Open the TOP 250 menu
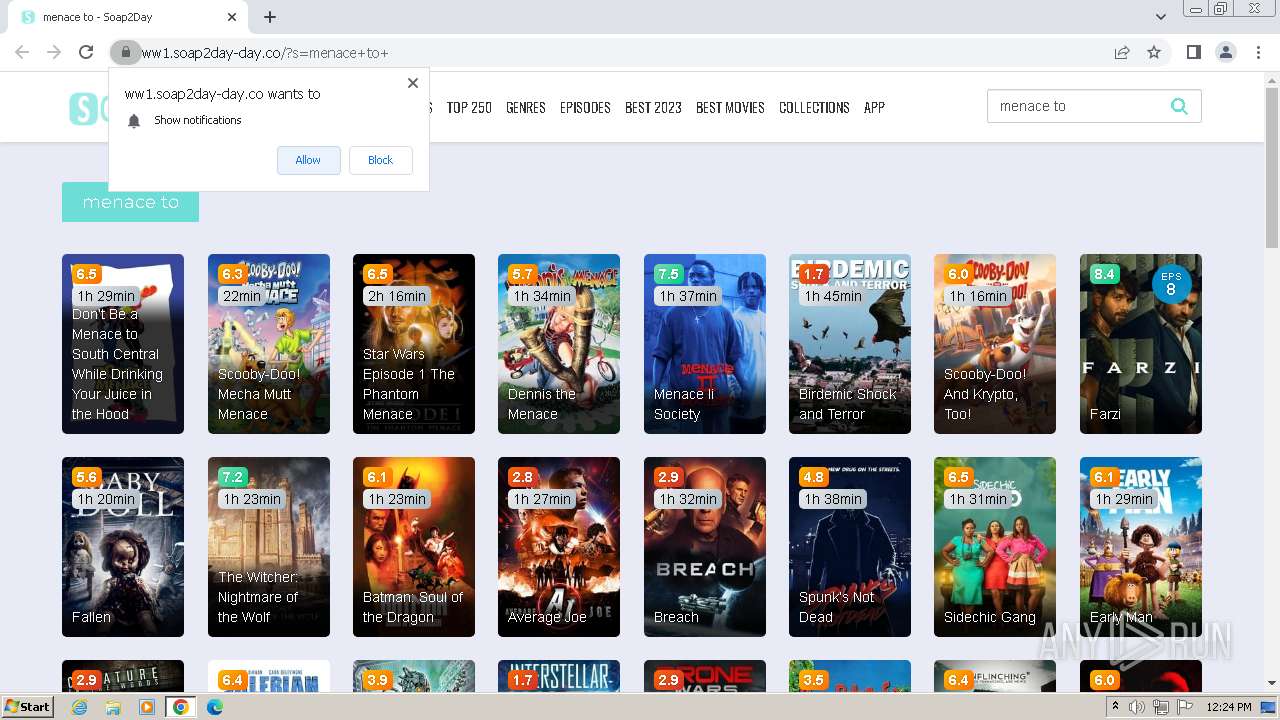The width and height of the screenshot is (1280, 720). coord(469,107)
